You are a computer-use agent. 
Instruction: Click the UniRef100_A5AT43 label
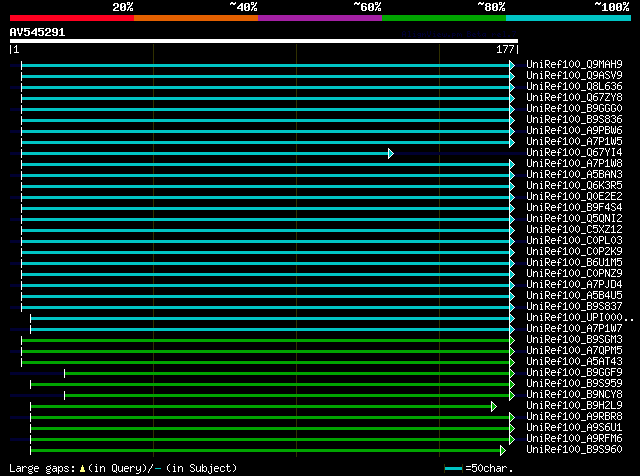click(x=574, y=362)
